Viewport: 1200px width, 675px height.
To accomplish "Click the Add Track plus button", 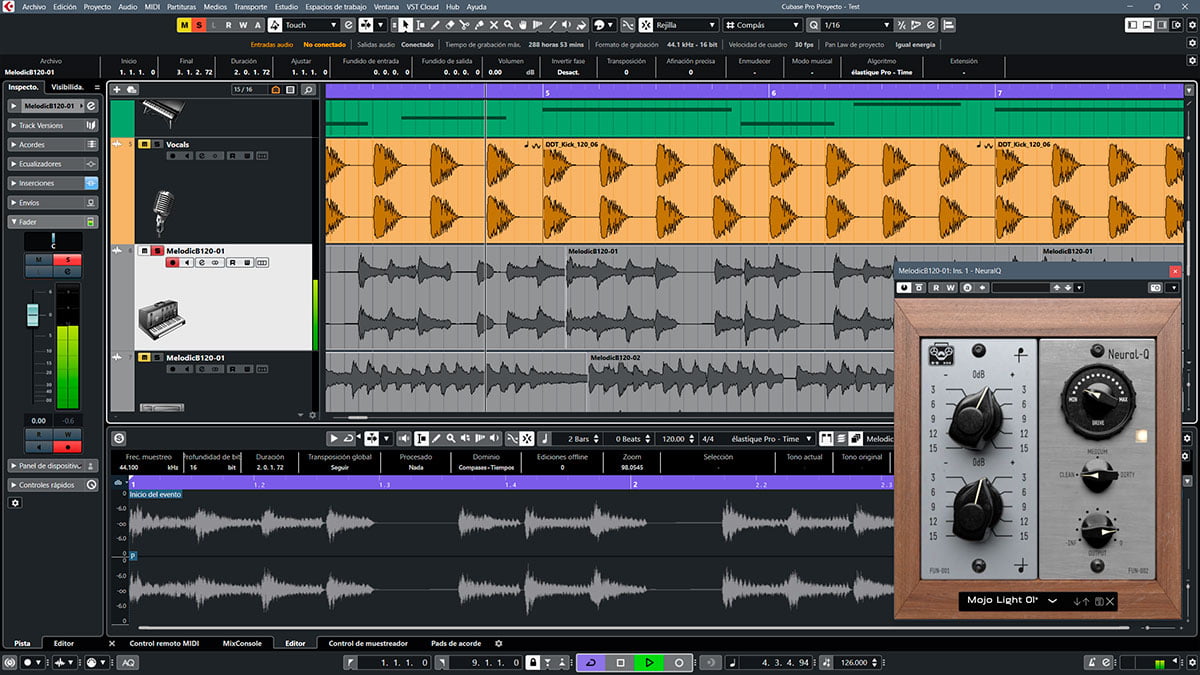I will tap(117, 90).
